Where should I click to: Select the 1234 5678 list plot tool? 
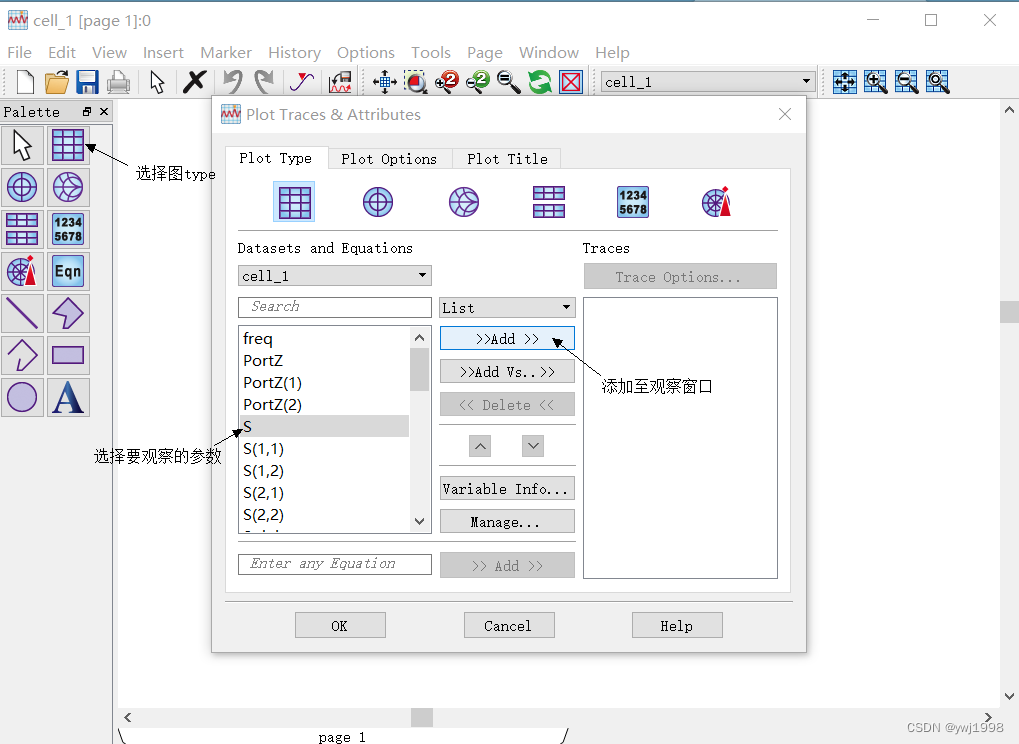pyautogui.click(x=68, y=229)
